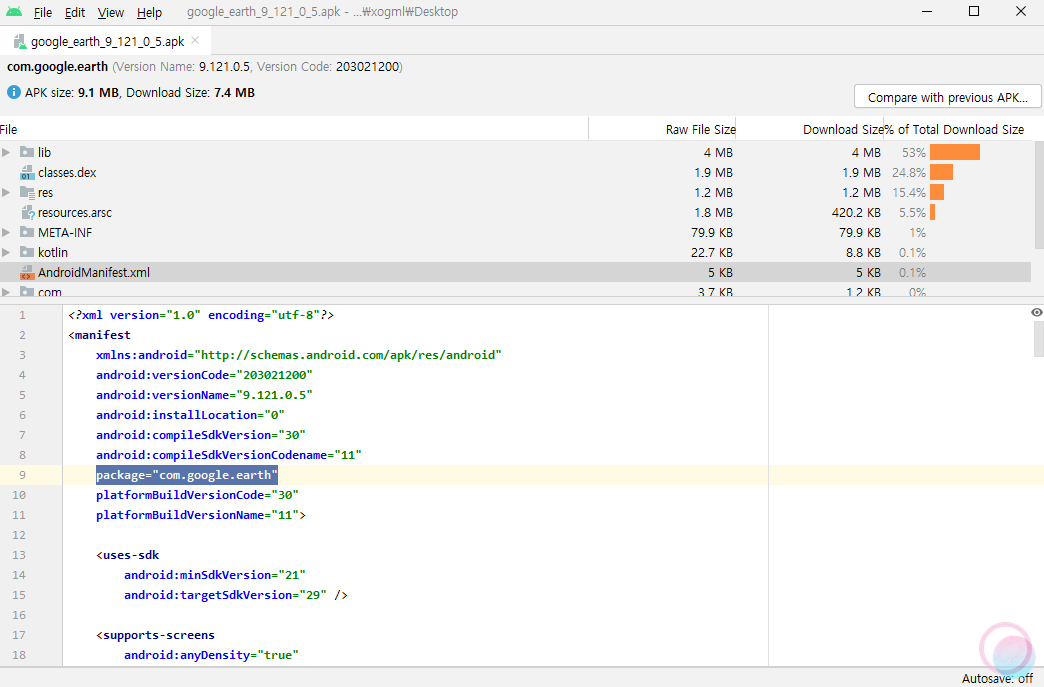
Task: Click the file list vertical scrollbar
Action: click(x=1039, y=194)
